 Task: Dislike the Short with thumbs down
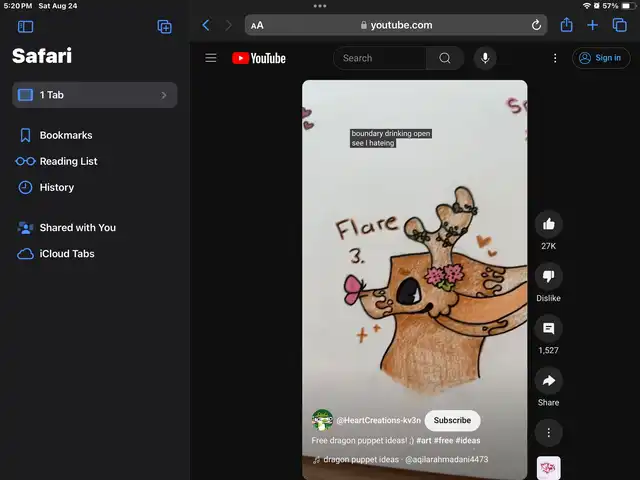pos(548,276)
